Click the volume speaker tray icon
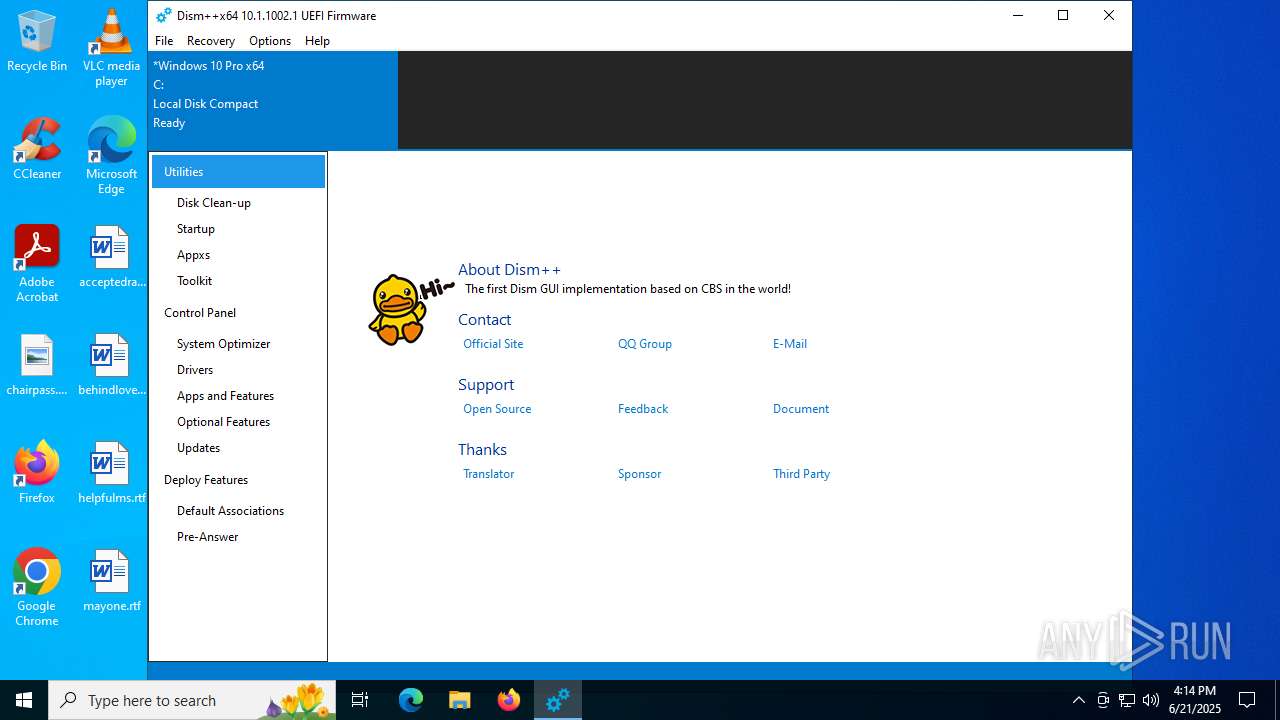1280x720 pixels. [x=1151, y=700]
